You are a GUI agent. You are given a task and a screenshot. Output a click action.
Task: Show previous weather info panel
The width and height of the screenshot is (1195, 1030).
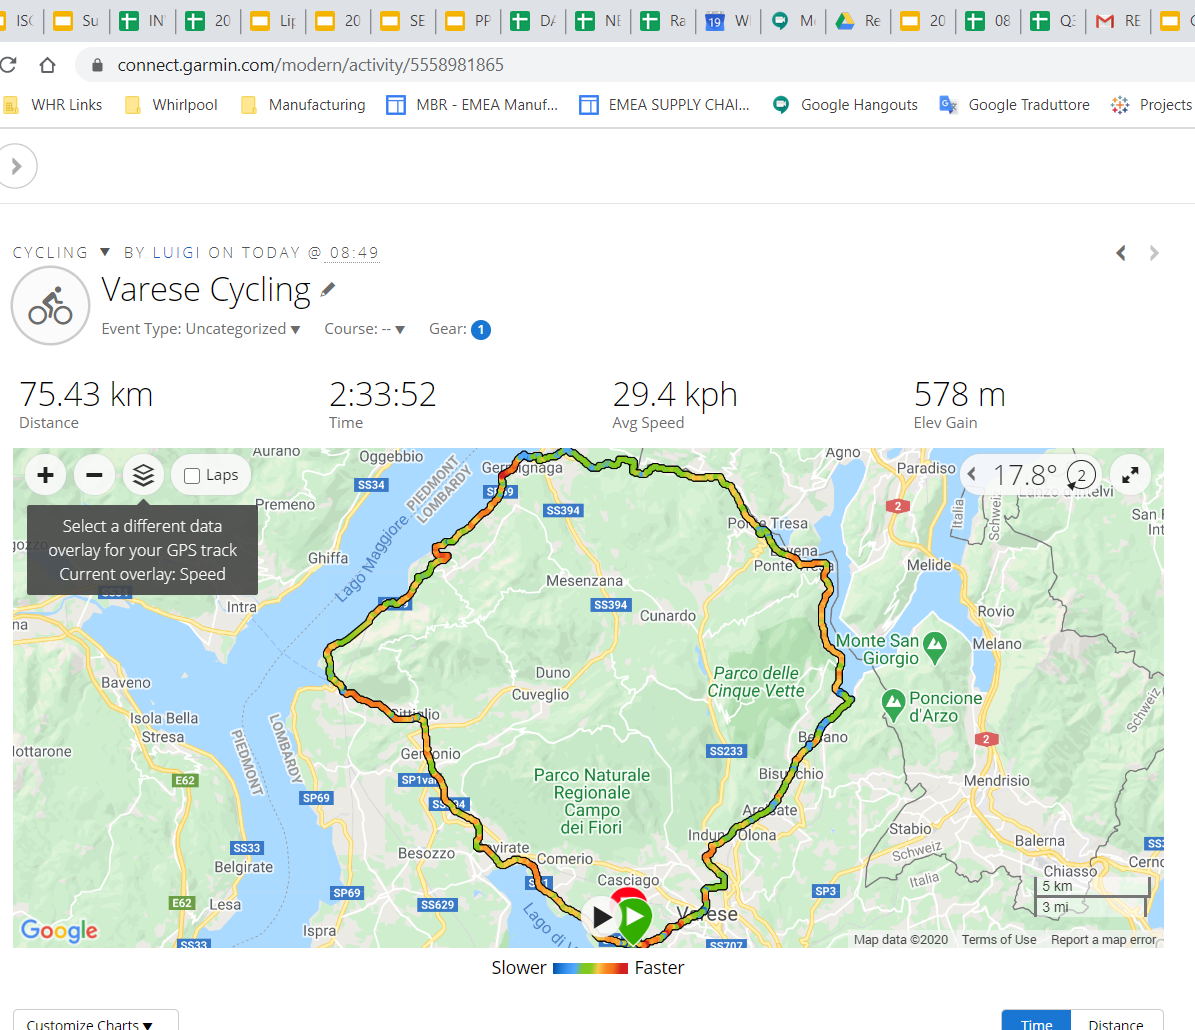(972, 474)
